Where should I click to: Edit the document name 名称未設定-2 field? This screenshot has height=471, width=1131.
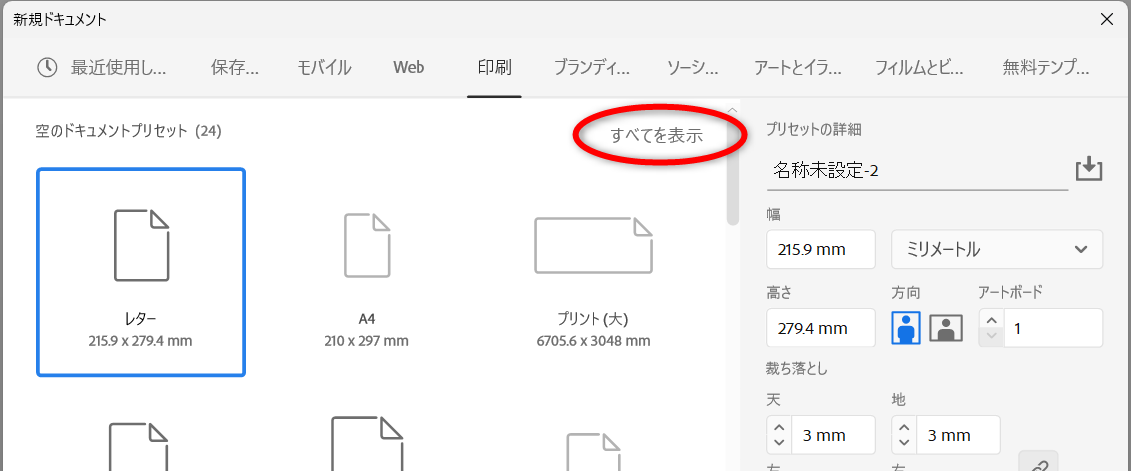pos(917,172)
